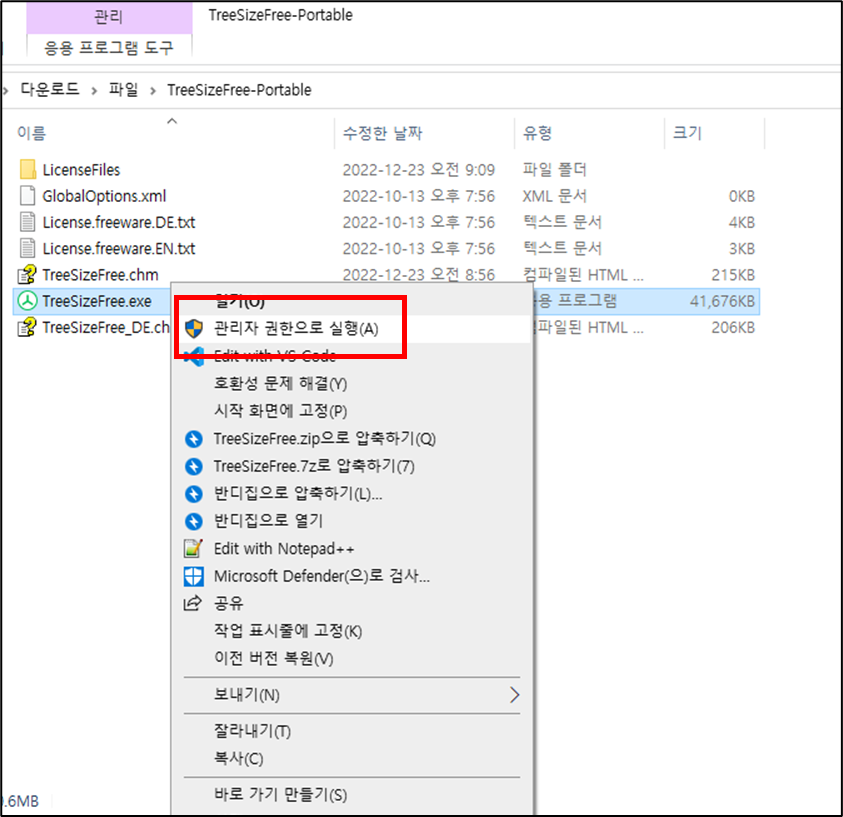Click the TreeSizeFree.exe application icon
The width and height of the screenshot is (843, 817).
click(27, 301)
